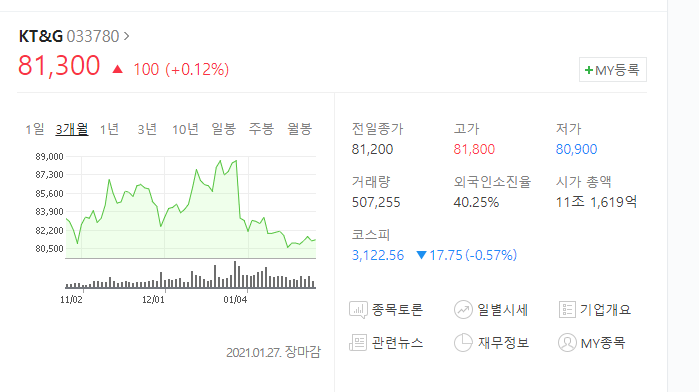Viewport: 699px width, 392px height.
Task: Open the 재무정보 pie chart icon
Action: point(463,342)
